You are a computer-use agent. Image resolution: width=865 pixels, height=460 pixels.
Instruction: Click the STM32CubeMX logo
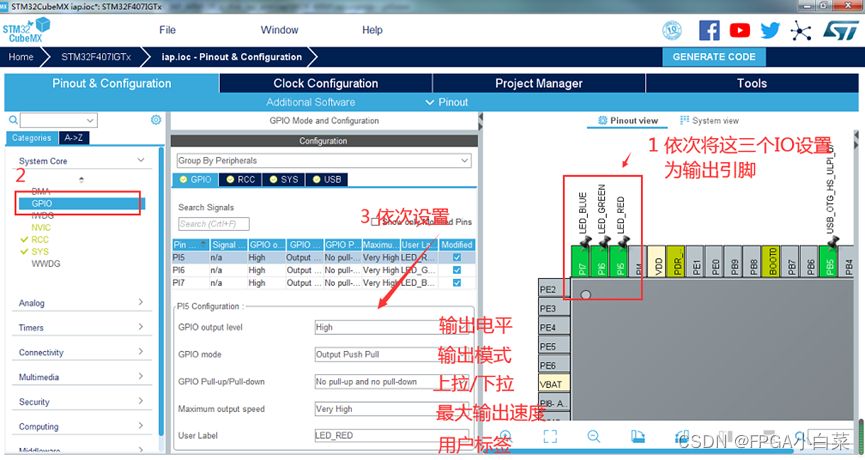click(x=26, y=30)
